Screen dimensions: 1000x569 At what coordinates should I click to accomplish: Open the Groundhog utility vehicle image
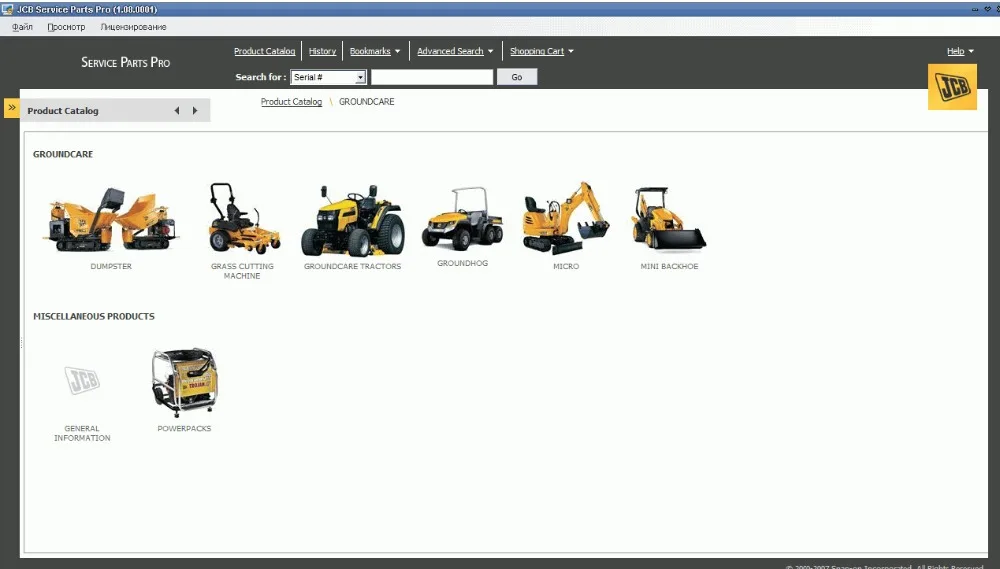(462, 219)
